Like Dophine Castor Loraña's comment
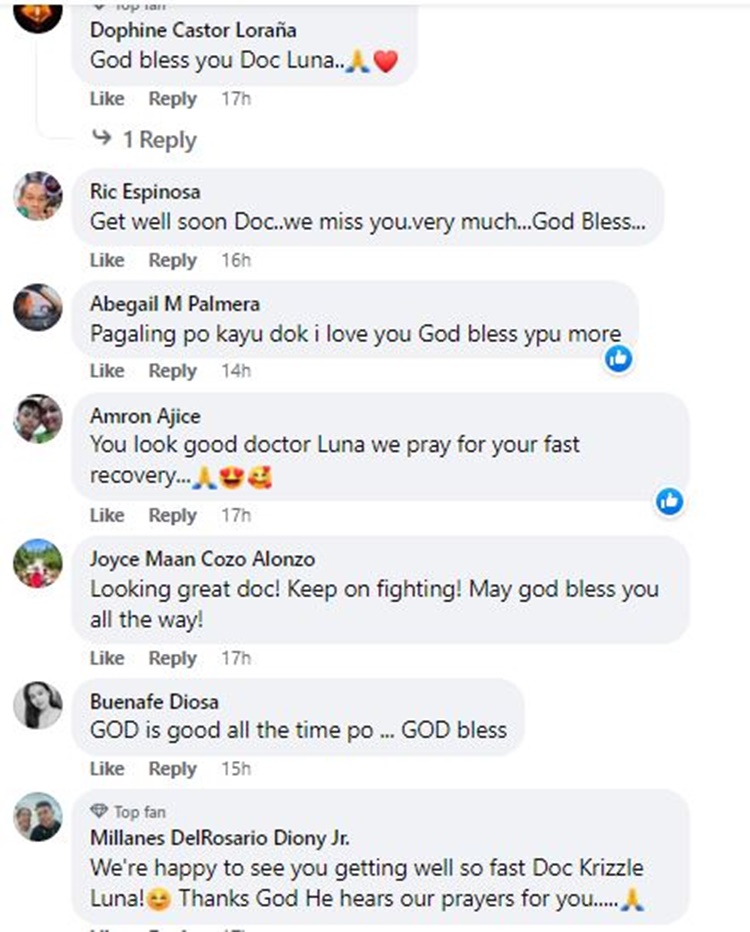 pyautogui.click(x=106, y=99)
